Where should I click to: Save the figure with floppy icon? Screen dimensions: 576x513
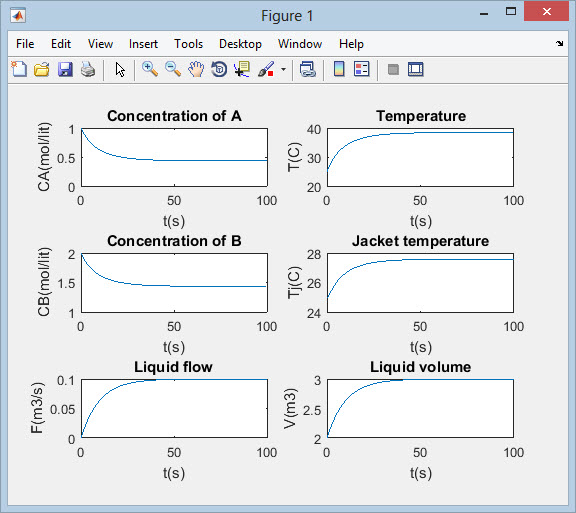click(x=65, y=69)
